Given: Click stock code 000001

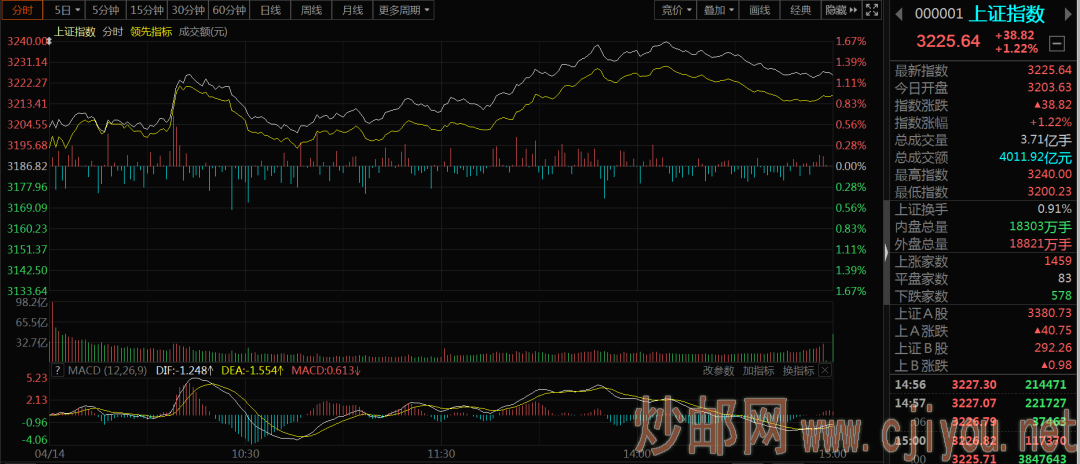Looking at the screenshot, I should (938, 14).
